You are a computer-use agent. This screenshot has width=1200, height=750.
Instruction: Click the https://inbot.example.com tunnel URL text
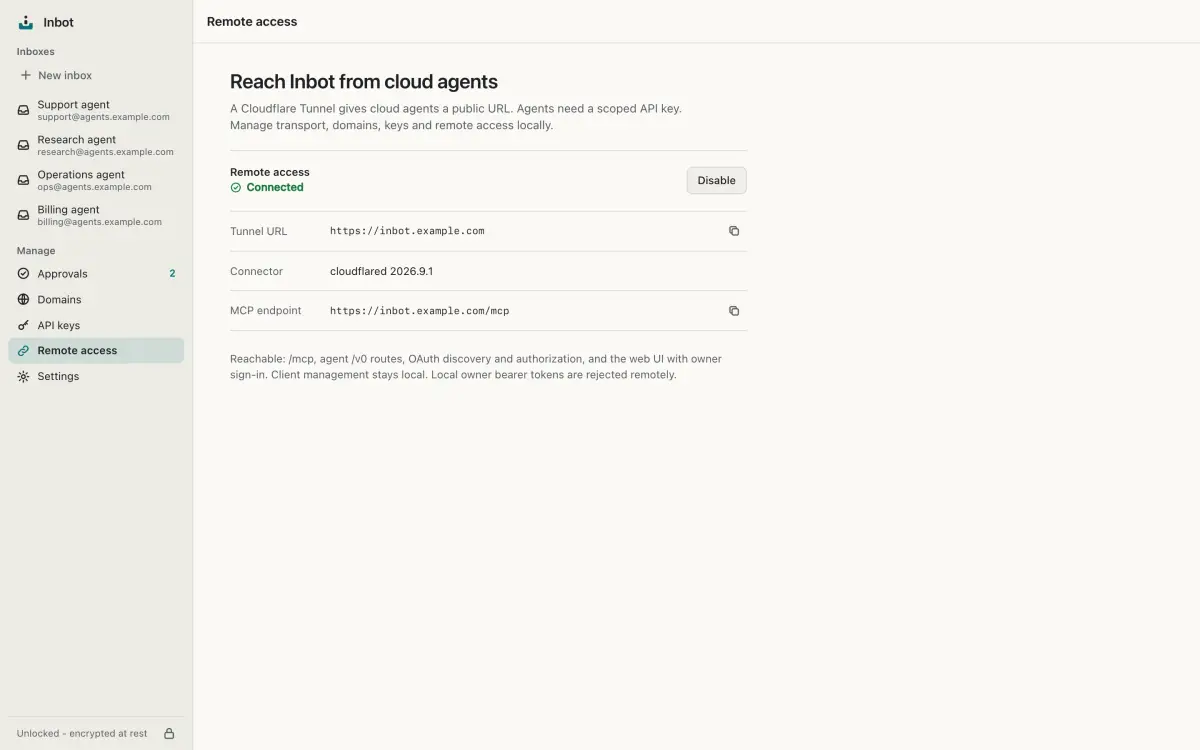[x=407, y=231]
